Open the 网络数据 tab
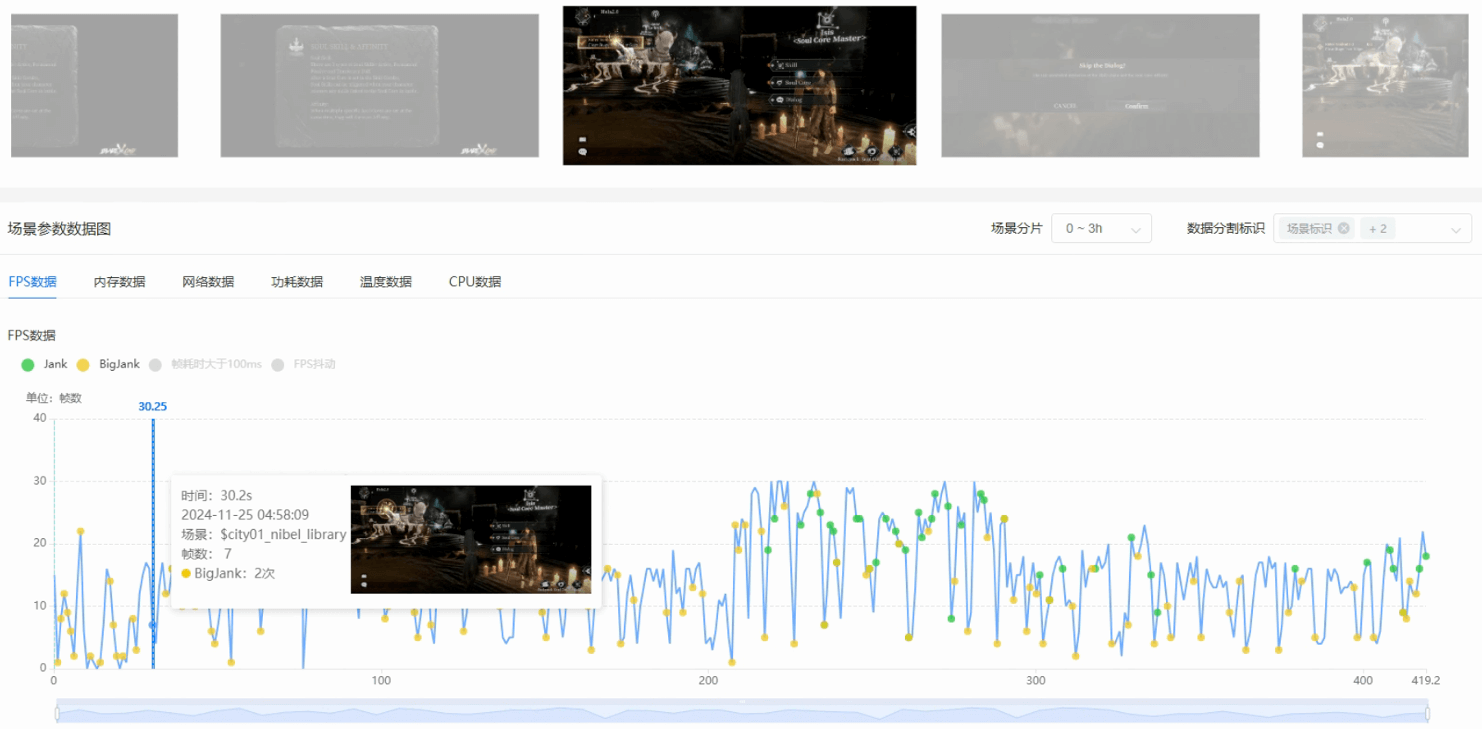 point(208,281)
